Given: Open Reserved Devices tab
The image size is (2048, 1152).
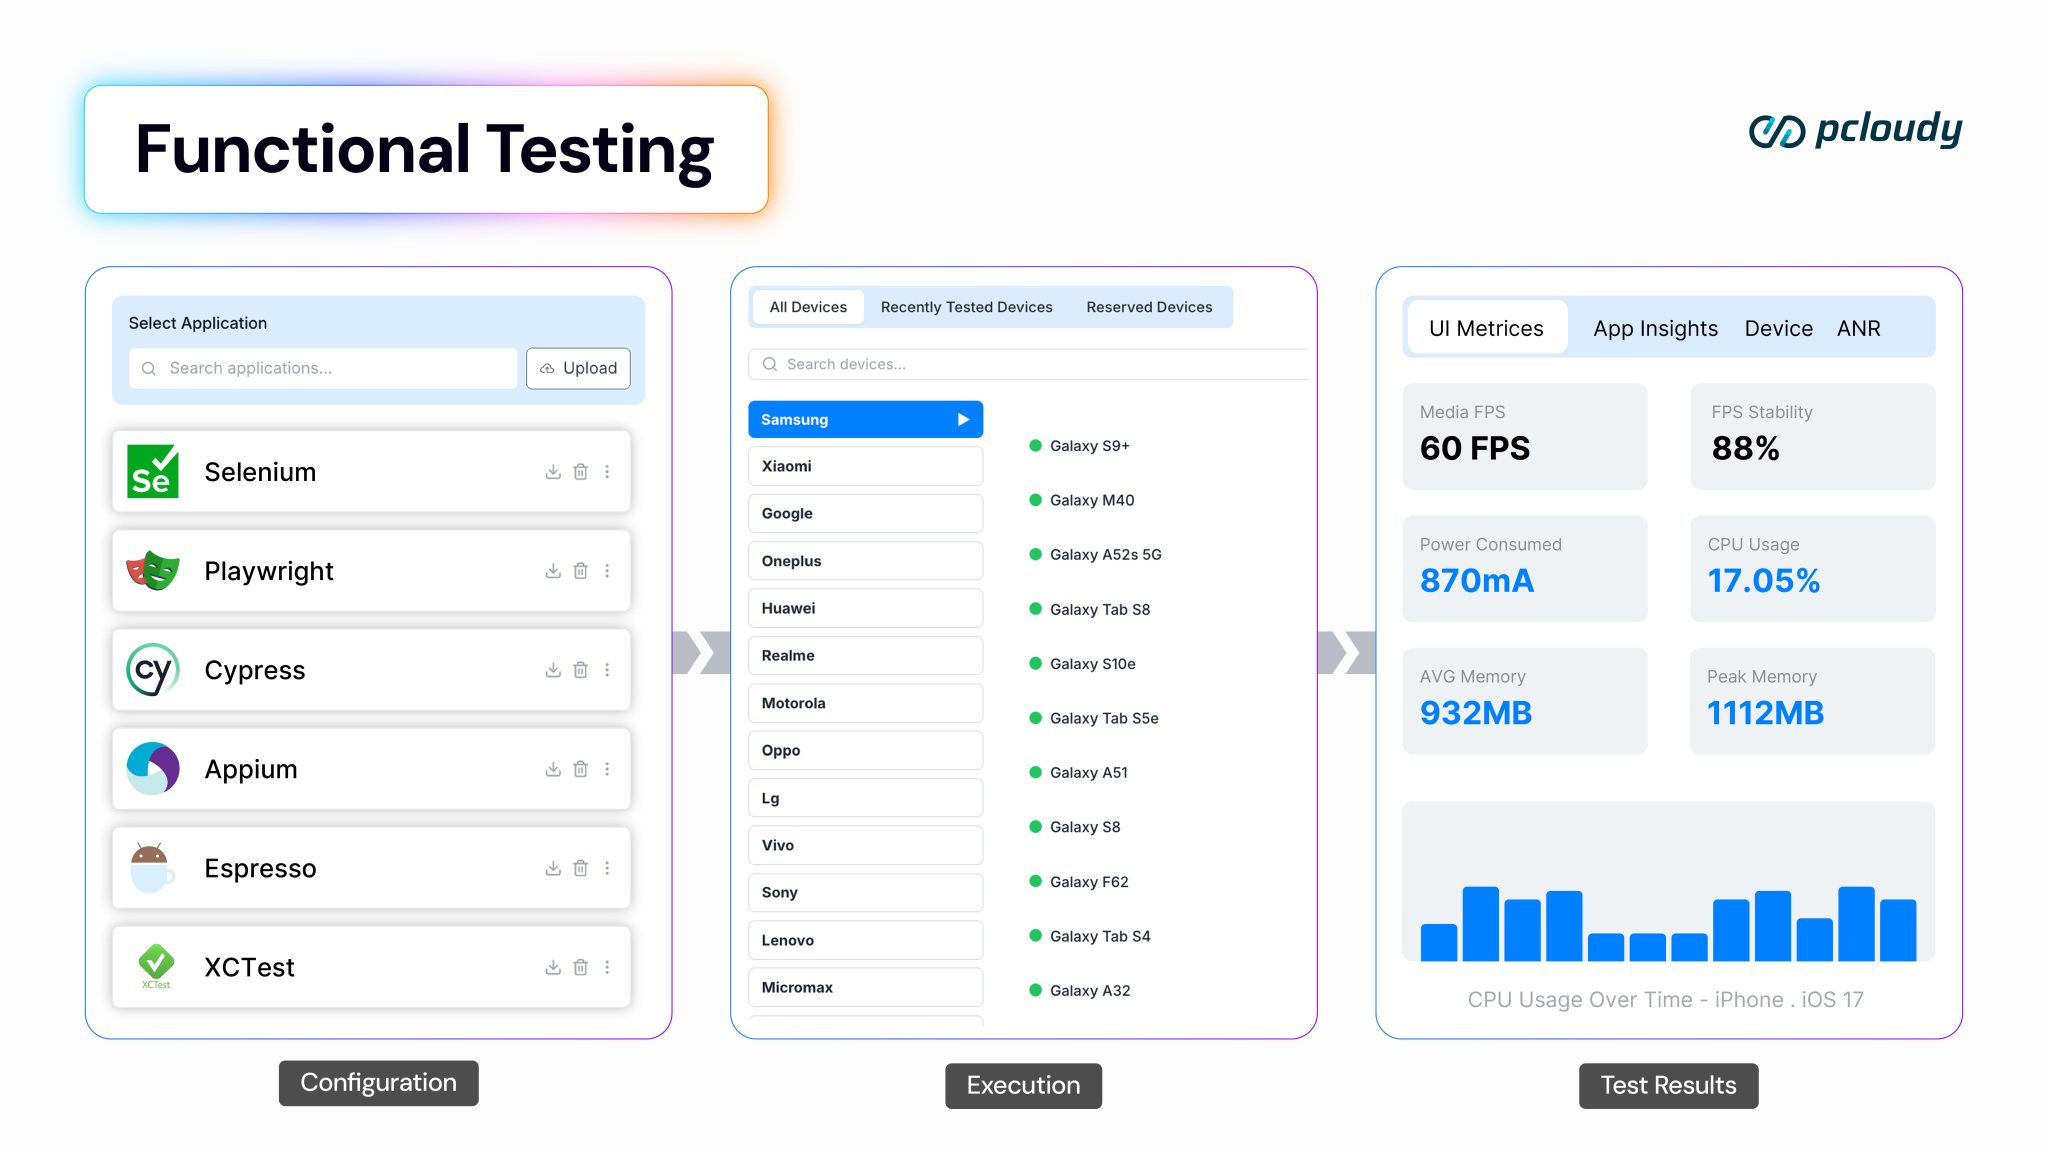Looking at the screenshot, I should (x=1149, y=307).
